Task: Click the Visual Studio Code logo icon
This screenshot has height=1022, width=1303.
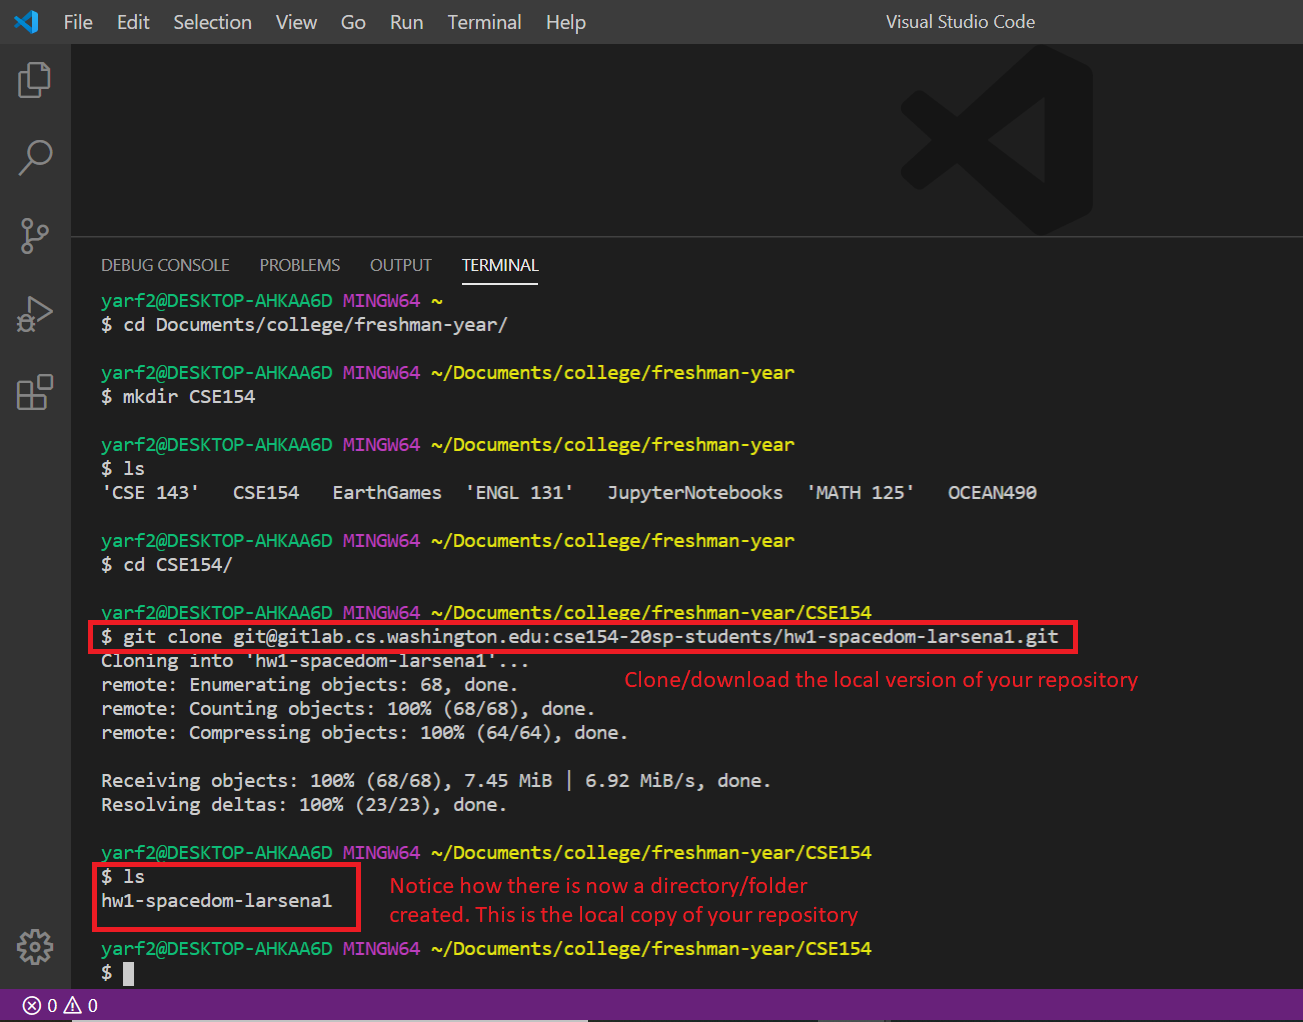Action: tap(25, 21)
